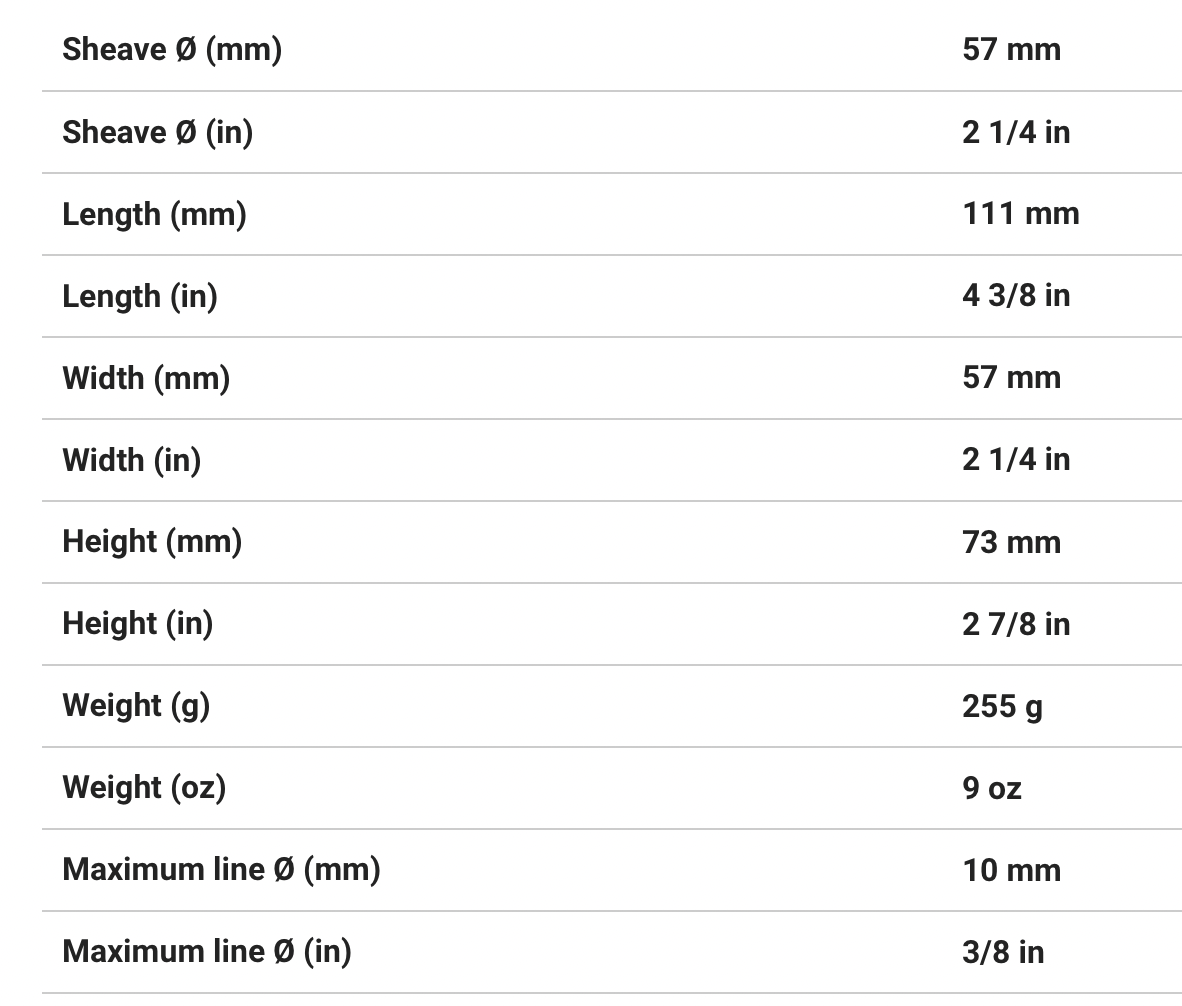
Task: Click the 3/8 in maximum line value
Action: point(1002,951)
